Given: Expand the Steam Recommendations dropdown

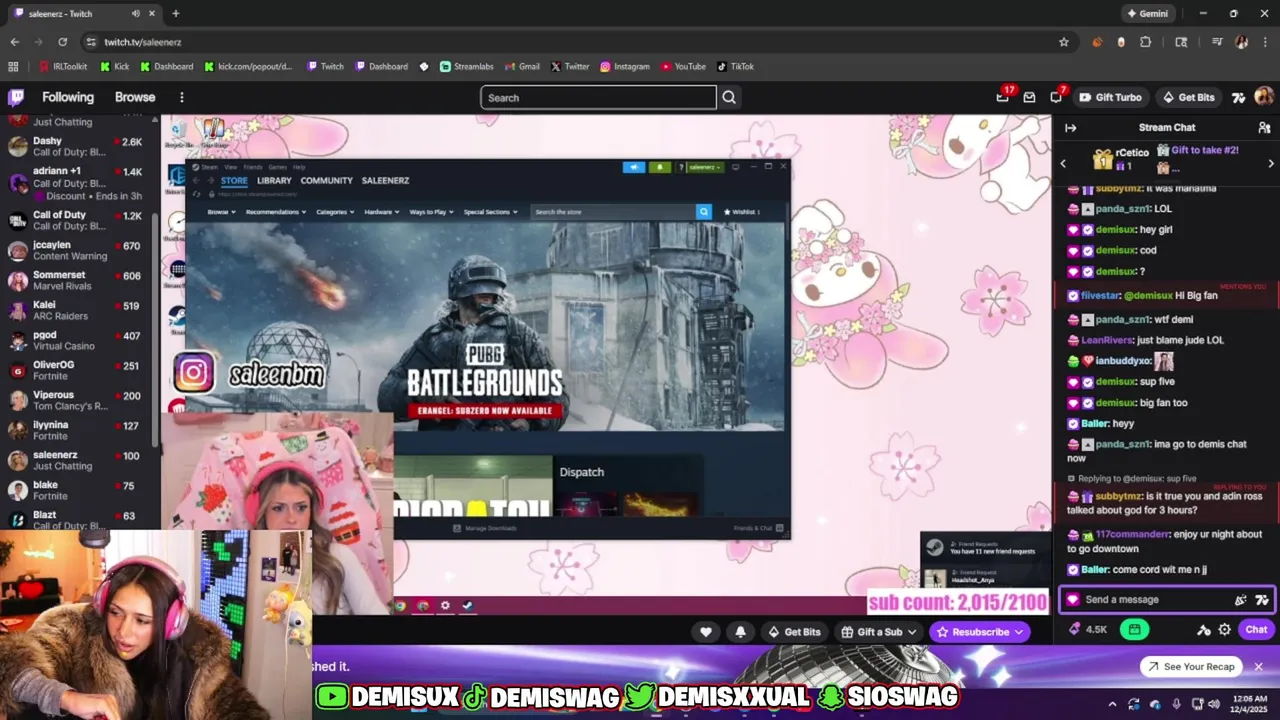Looking at the screenshot, I should (x=275, y=212).
